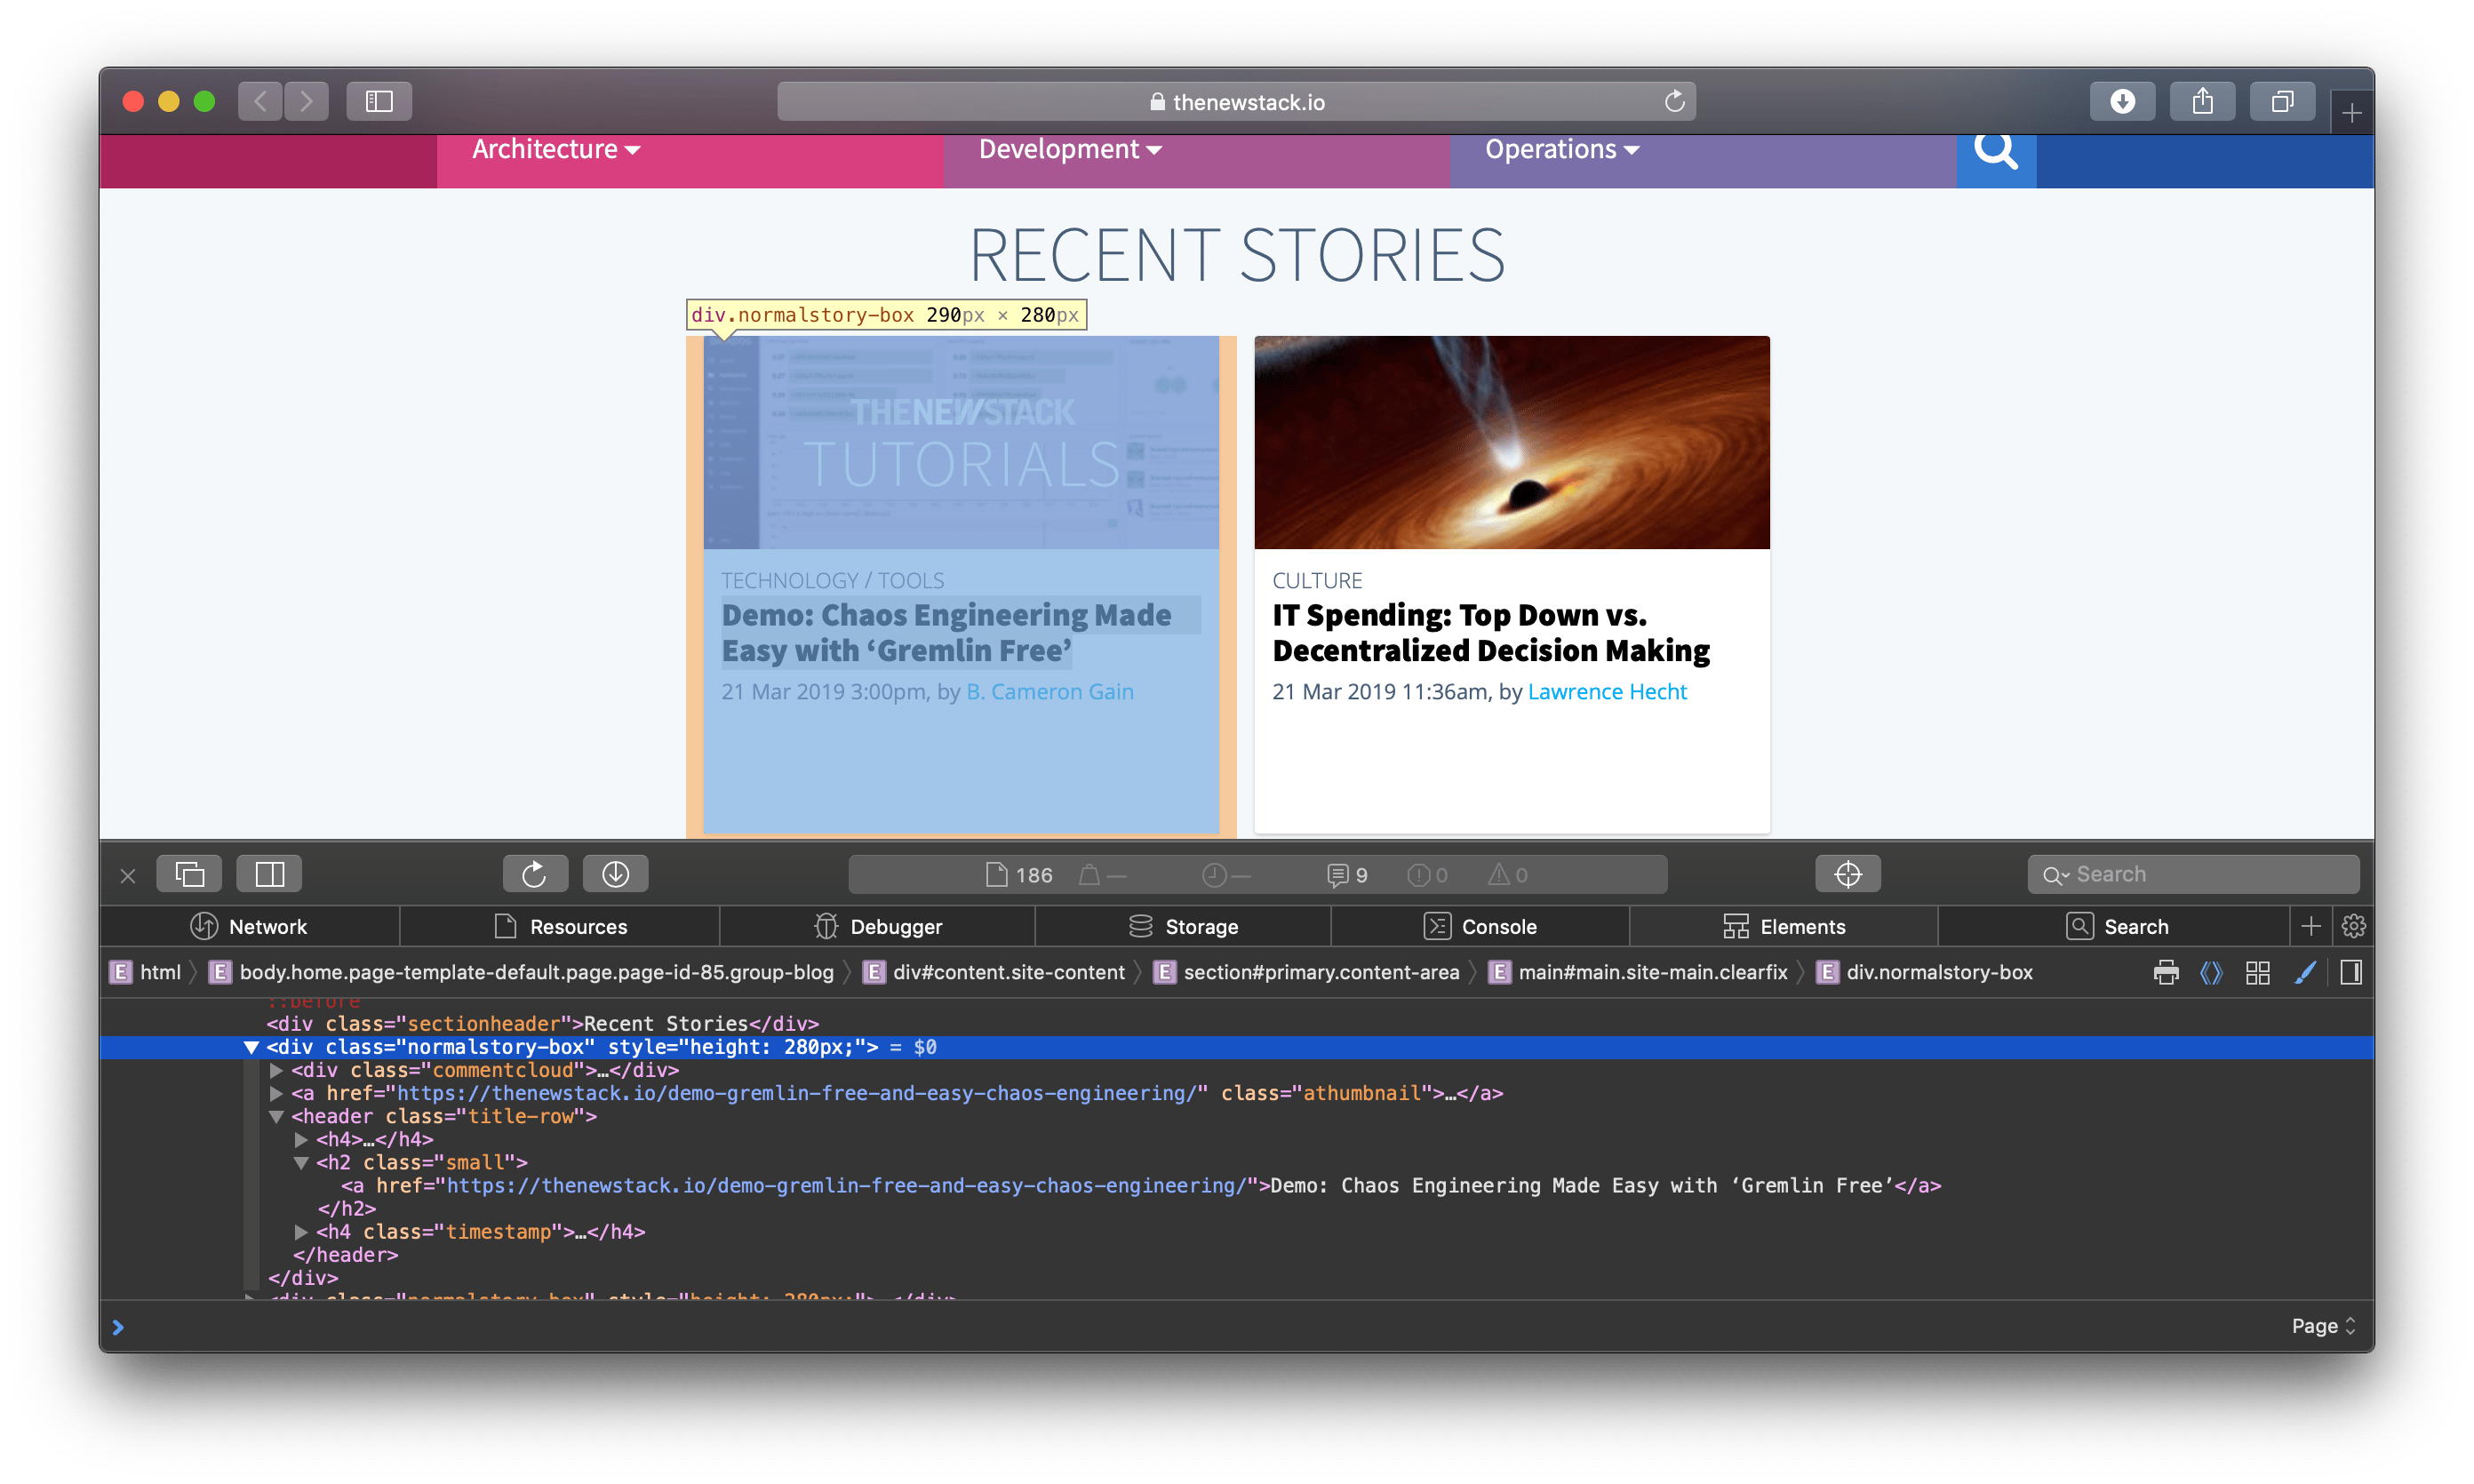Select the section#primary.content-area breadcrumb
2474x1484 pixels.
(x=1306, y=972)
